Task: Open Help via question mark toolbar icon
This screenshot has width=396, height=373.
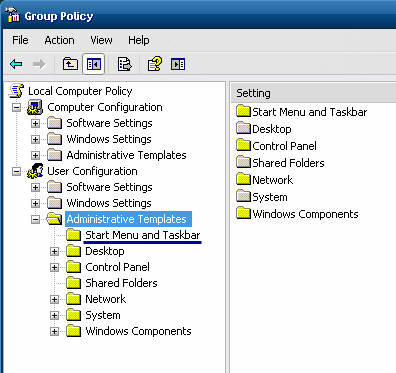Action: (154, 64)
